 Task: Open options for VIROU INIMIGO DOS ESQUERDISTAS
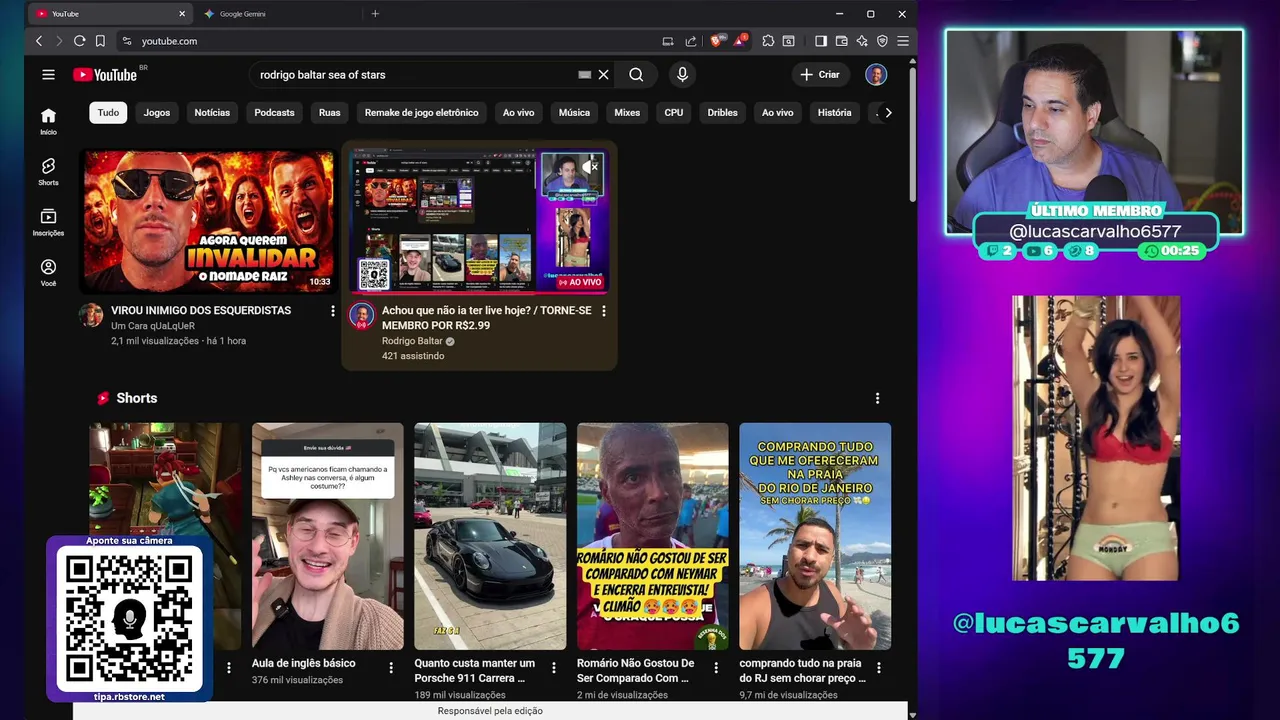pyautogui.click(x=333, y=311)
